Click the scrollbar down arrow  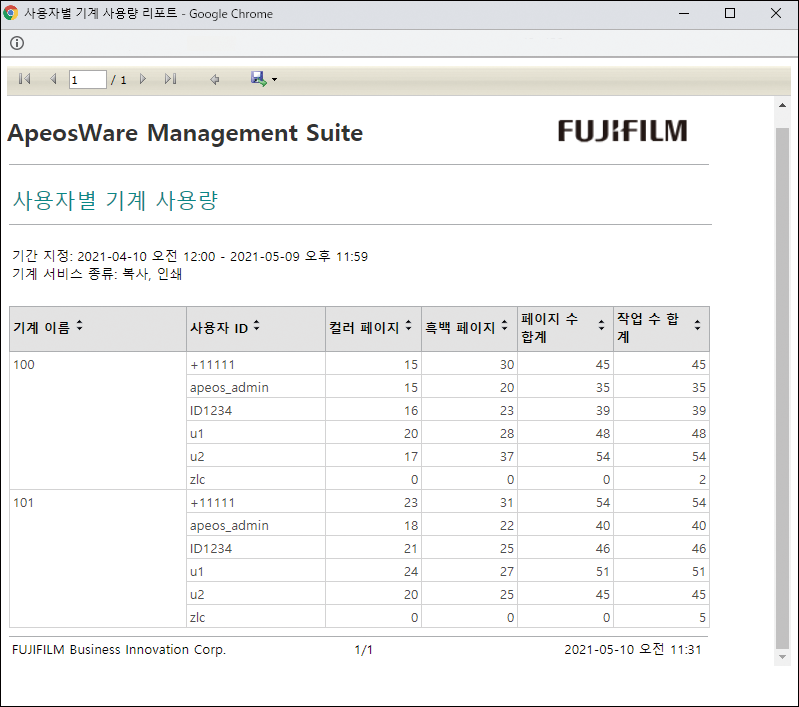[782, 656]
